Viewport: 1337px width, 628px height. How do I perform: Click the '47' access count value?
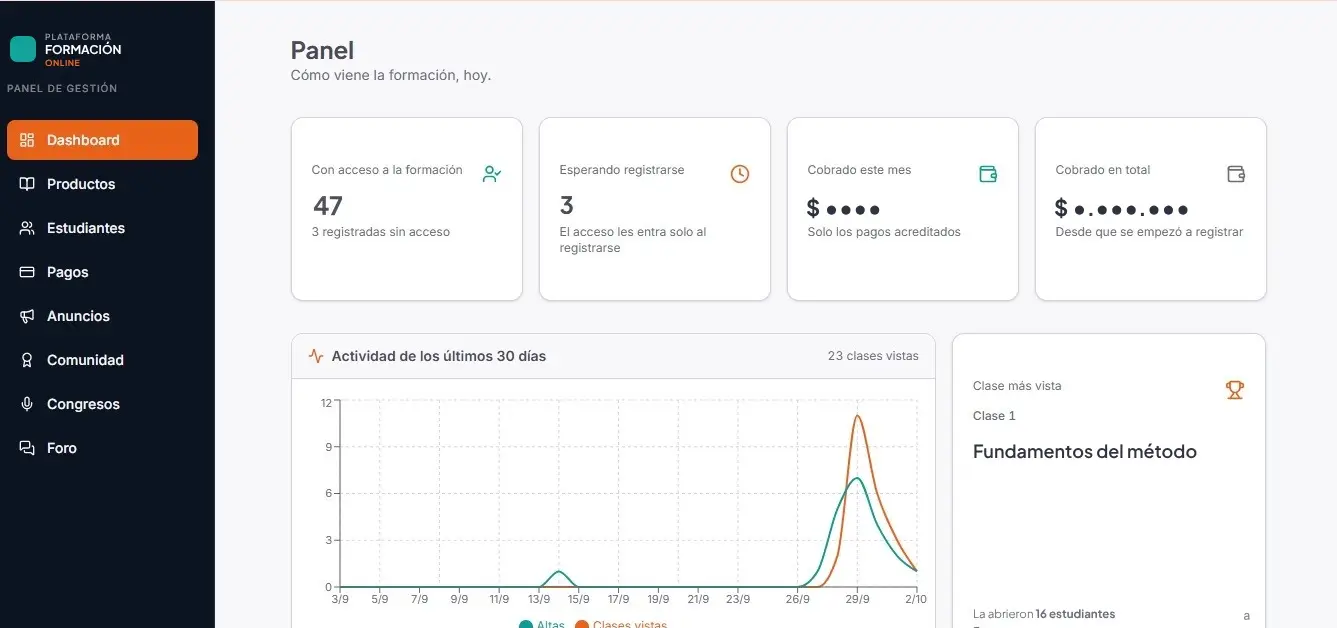328,206
